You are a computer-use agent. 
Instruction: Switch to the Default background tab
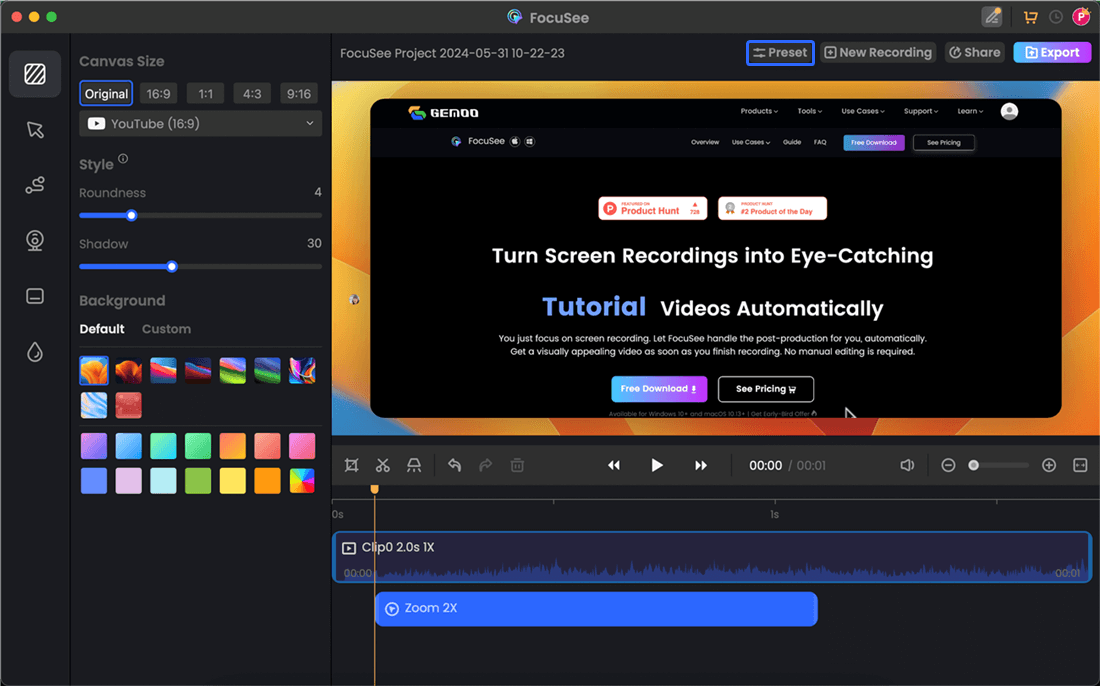tap(102, 329)
